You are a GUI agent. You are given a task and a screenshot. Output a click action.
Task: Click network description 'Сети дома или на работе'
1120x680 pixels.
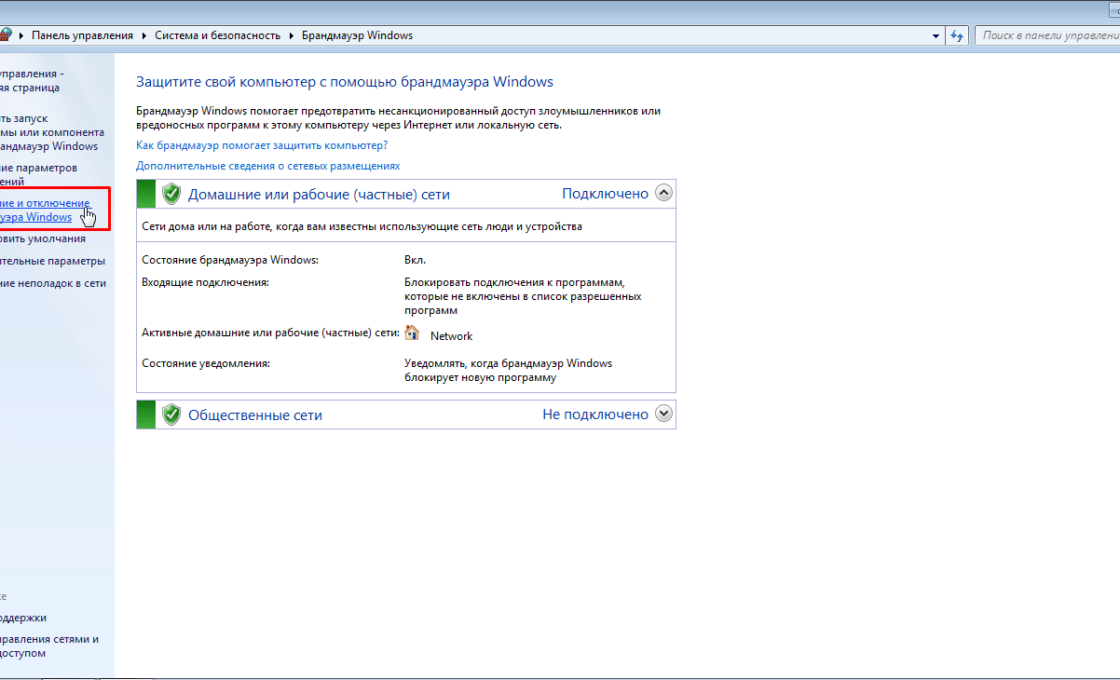(x=361, y=226)
